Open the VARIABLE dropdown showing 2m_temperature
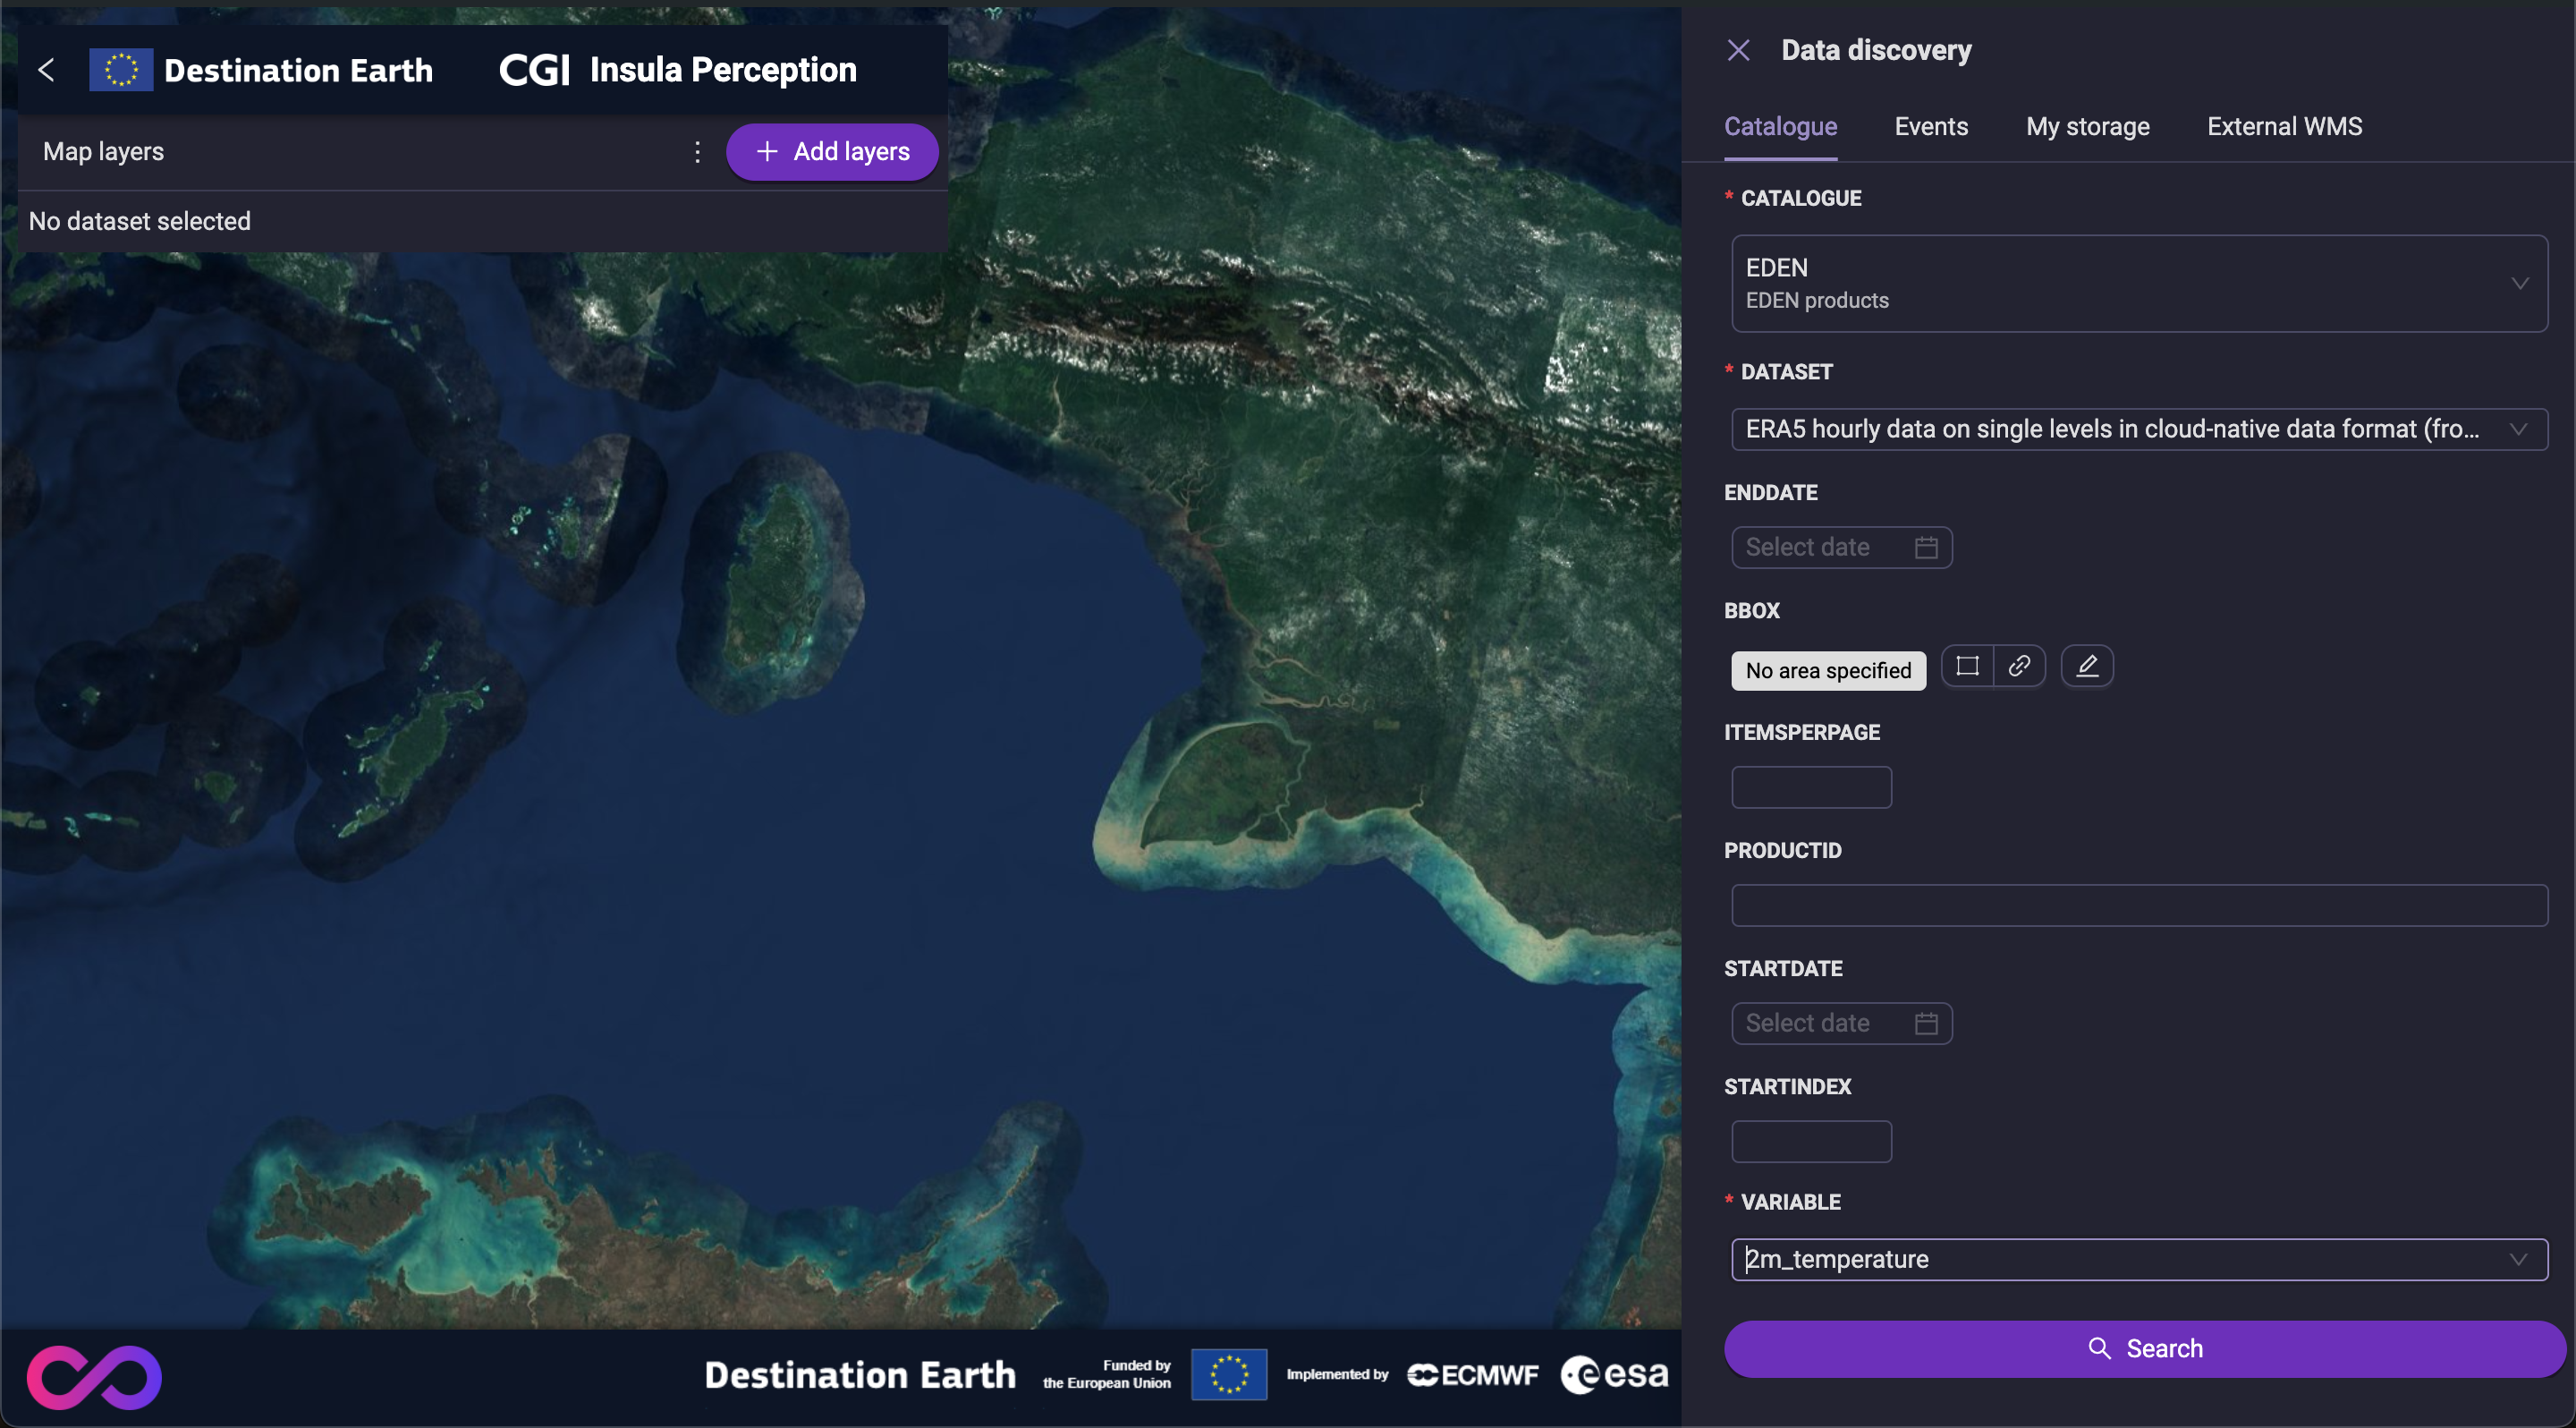 [x=2139, y=1260]
